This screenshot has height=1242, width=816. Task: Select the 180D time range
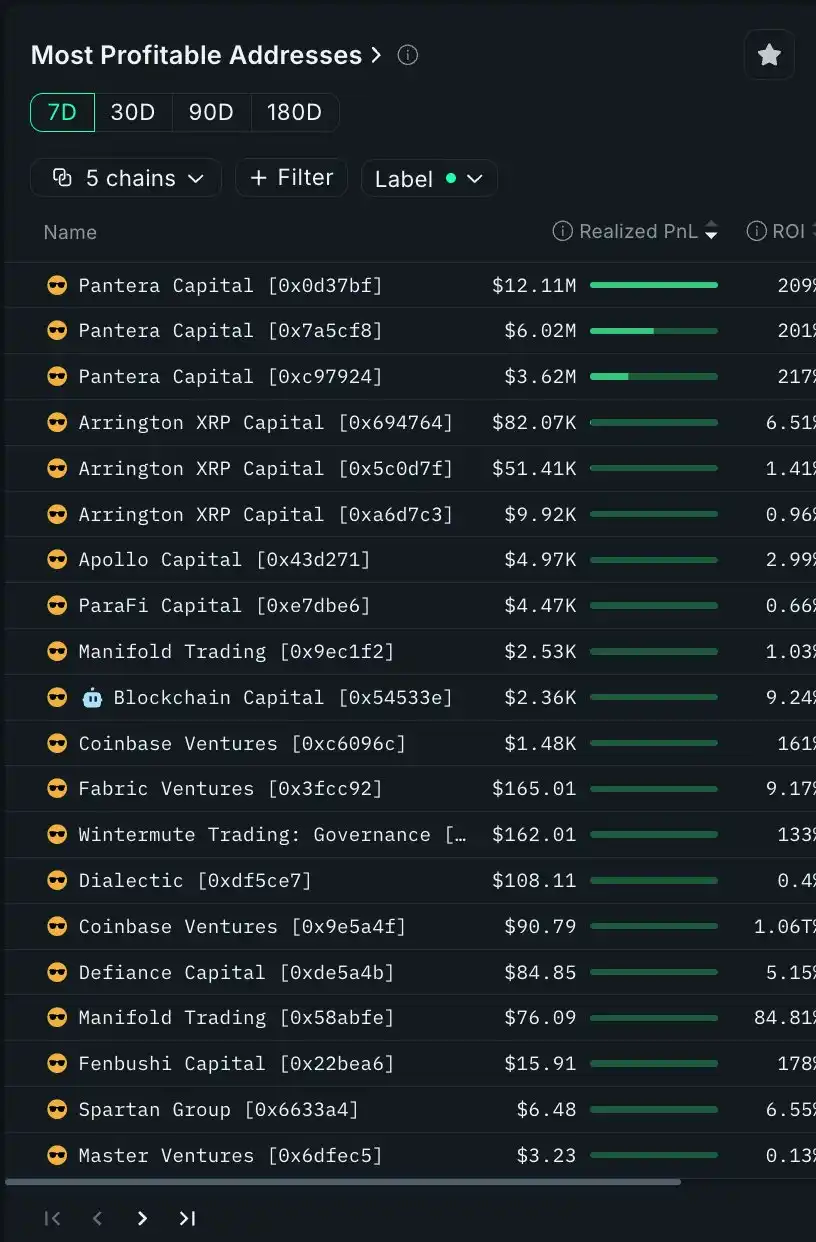295,112
